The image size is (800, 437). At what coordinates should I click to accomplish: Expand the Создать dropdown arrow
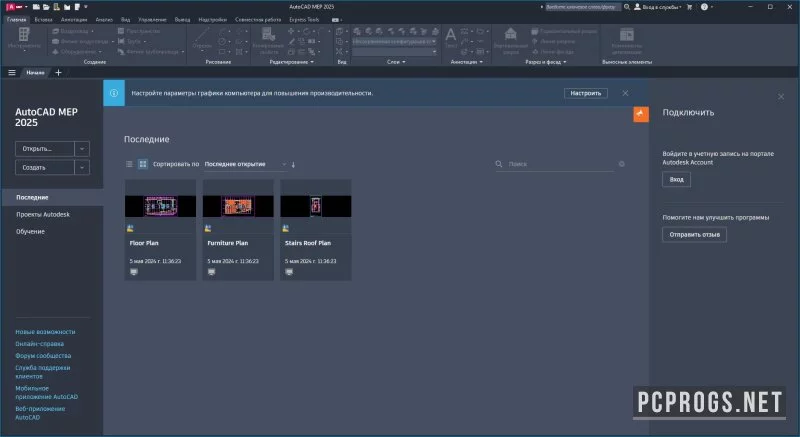(x=82, y=167)
